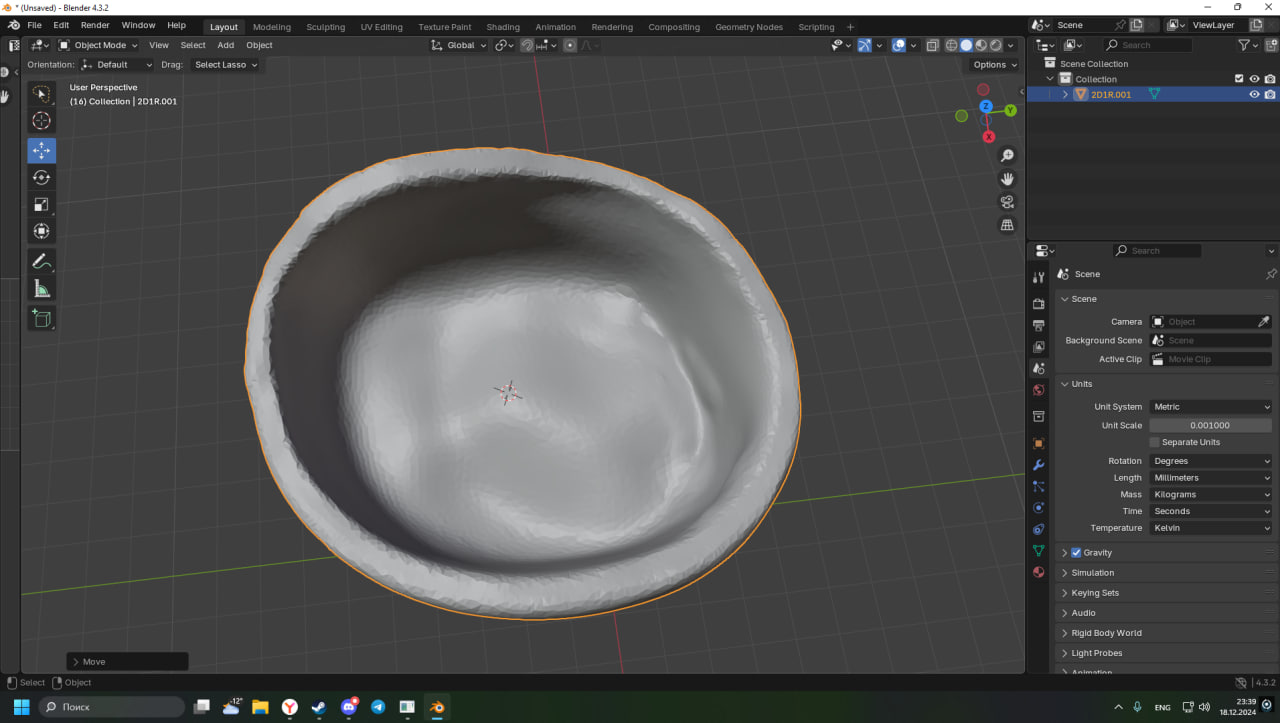1280x723 pixels.
Task: Open the Length units dropdown
Action: (1210, 478)
